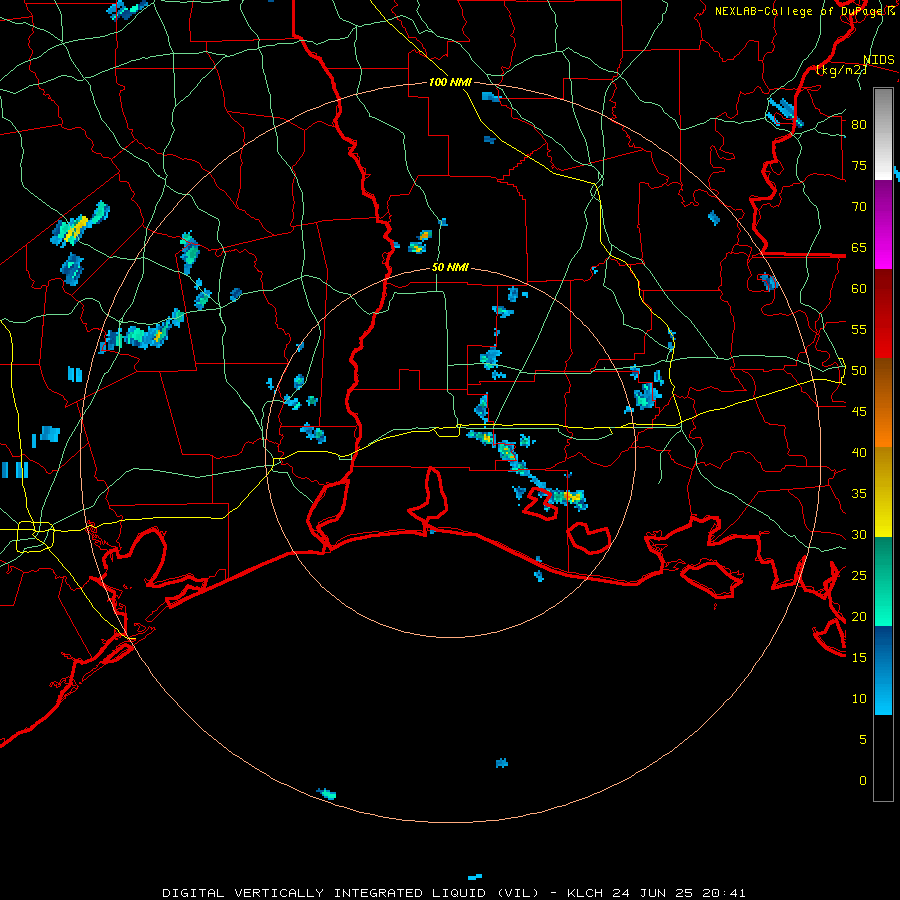Click the 45 value on the color scale
The height and width of the screenshot is (900, 900).
[859, 412]
